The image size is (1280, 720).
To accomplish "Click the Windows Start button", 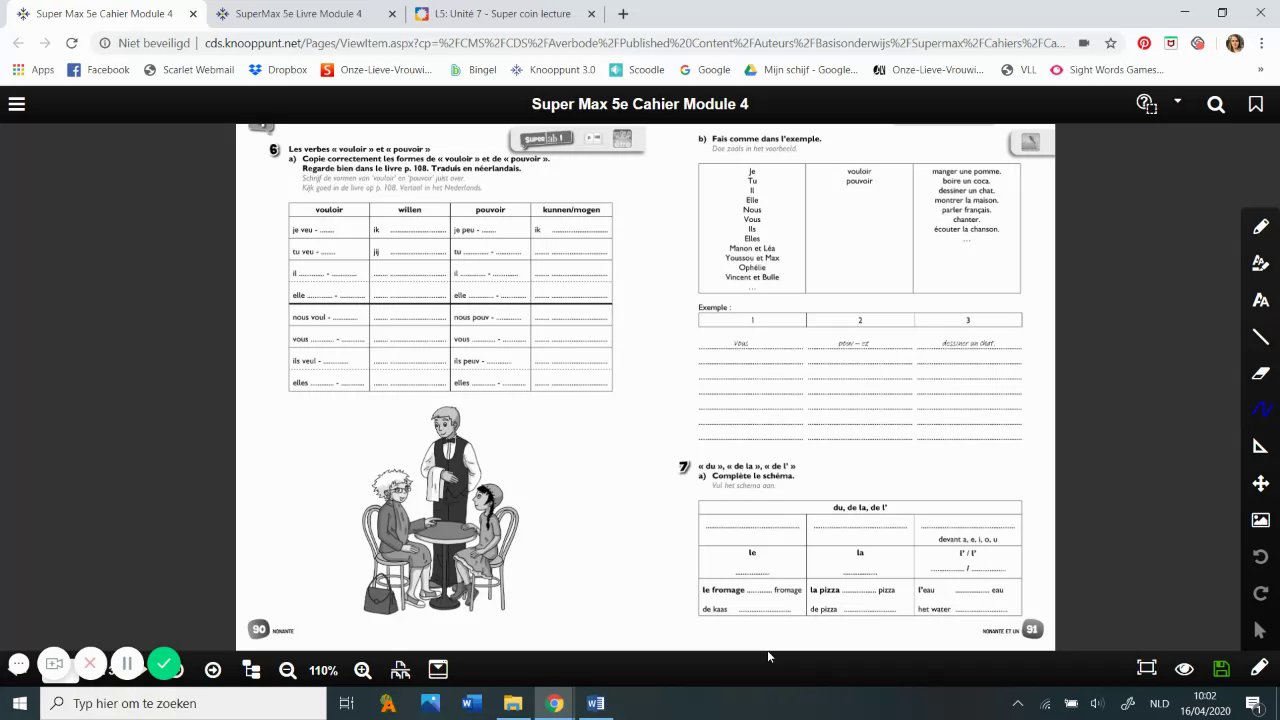I will click(x=20, y=703).
